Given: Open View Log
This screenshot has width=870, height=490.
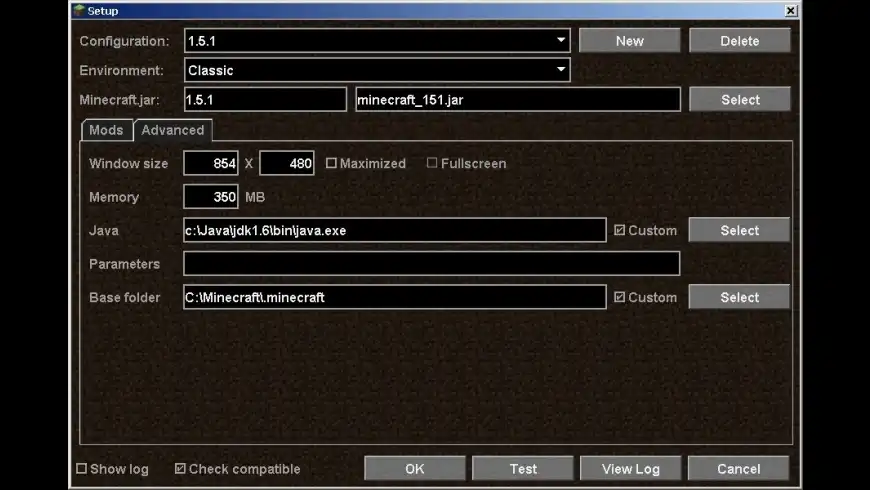Looking at the screenshot, I should click(631, 469).
